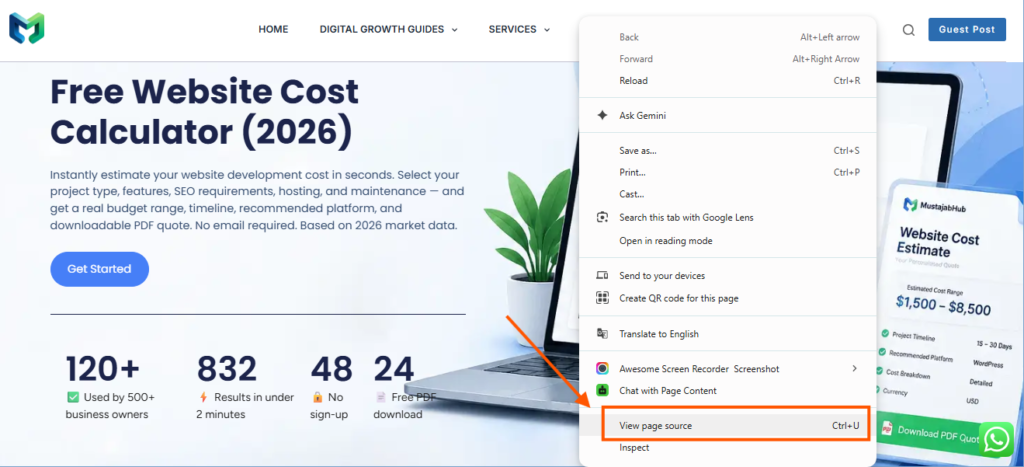Click the QR code icon
Viewport: 1024px width, 467px height.
(602, 298)
